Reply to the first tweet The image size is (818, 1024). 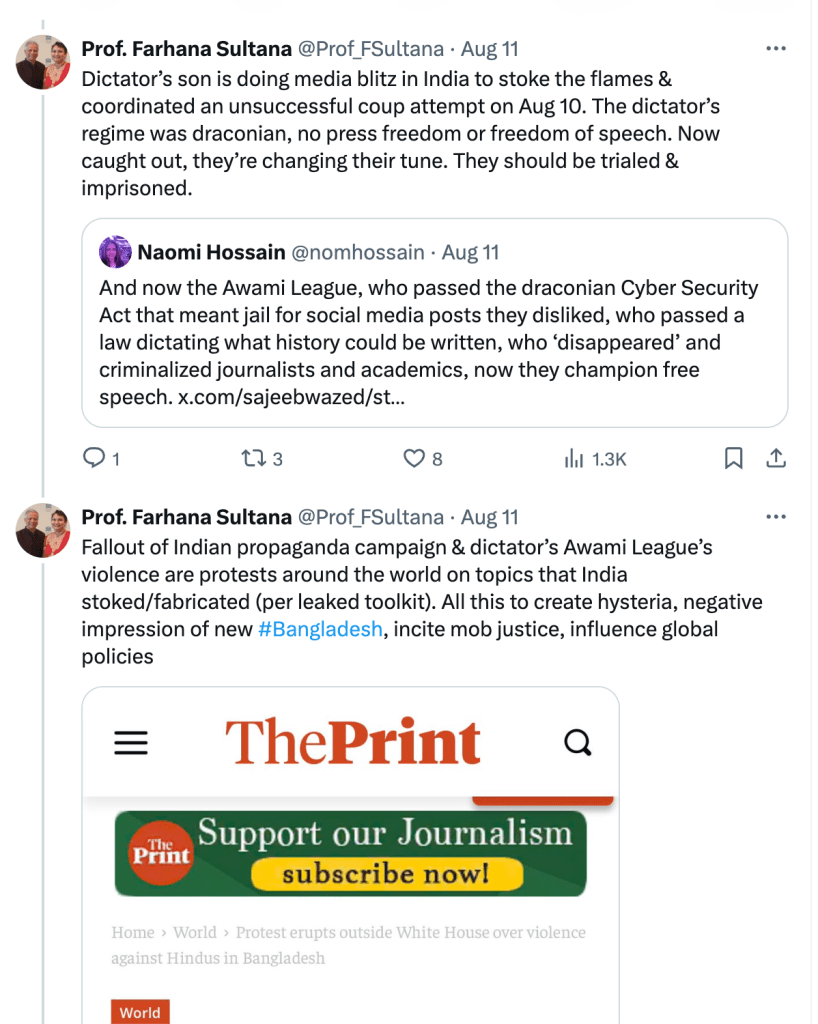(94, 458)
